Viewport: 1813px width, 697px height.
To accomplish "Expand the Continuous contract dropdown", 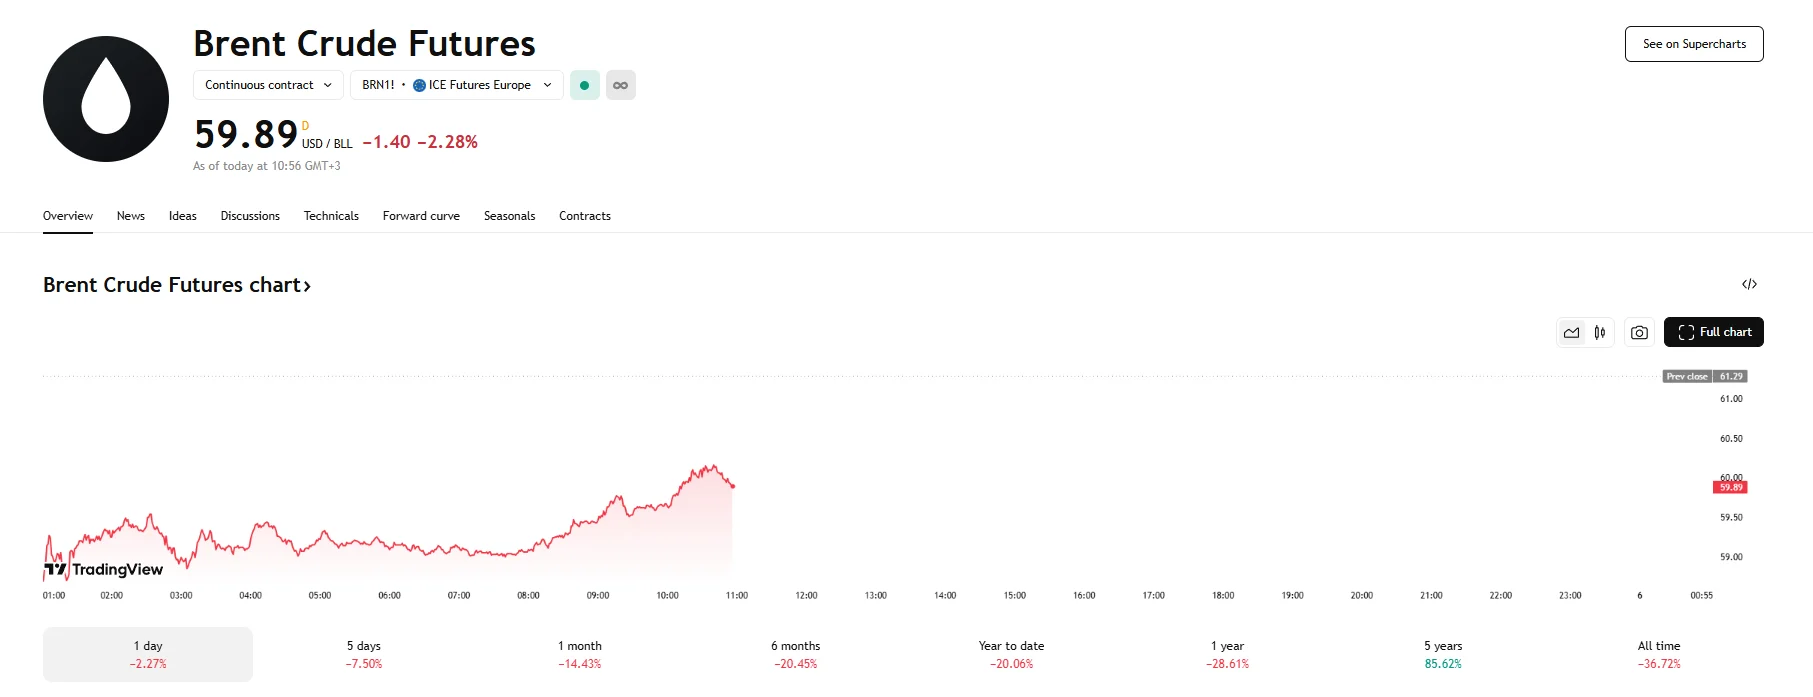I will pyautogui.click(x=268, y=85).
